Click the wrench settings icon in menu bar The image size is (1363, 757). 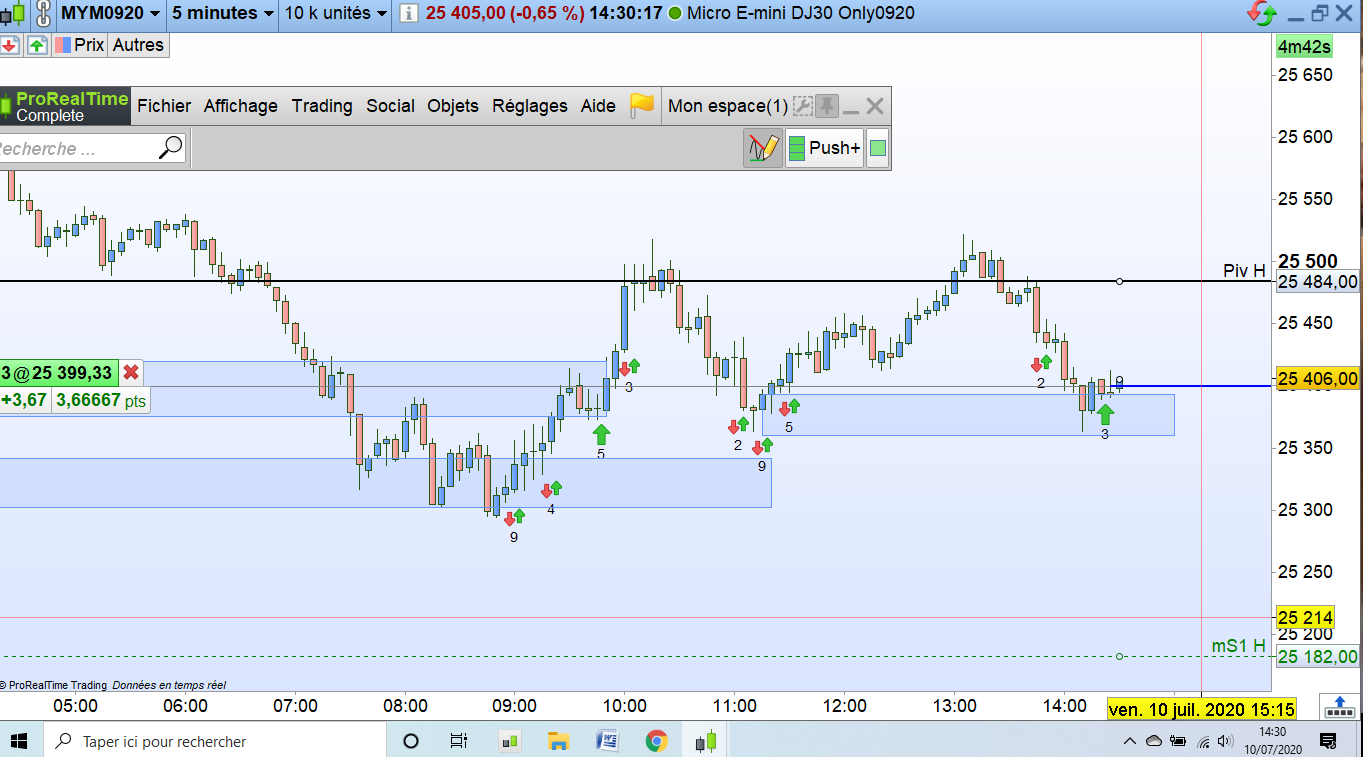(x=802, y=106)
